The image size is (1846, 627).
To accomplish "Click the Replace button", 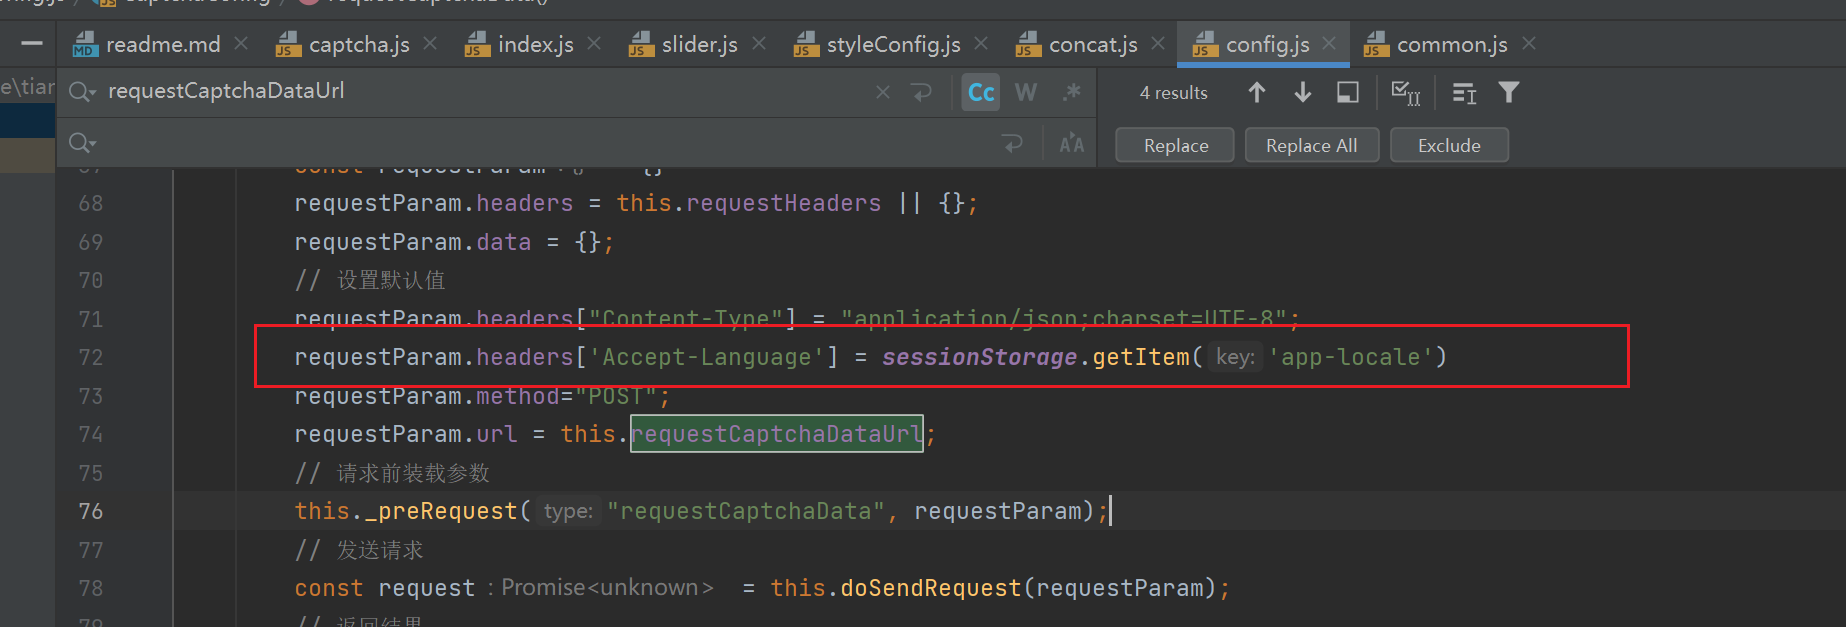I will coord(1175,145).
